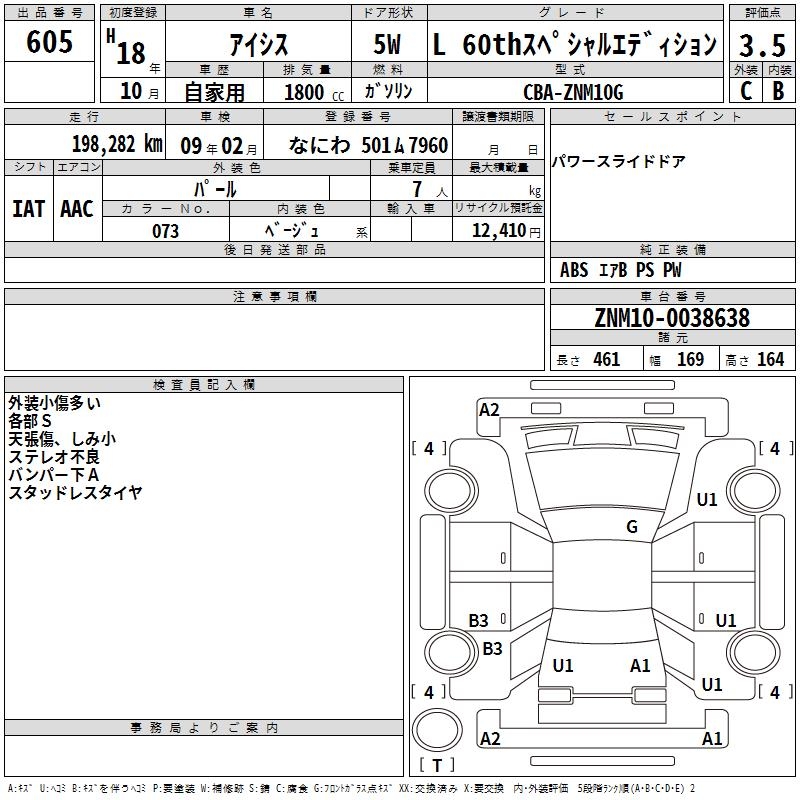Click the "譲渡書類期限" header
This screenshot has width=800, height=800.
(x=498, y=116)
